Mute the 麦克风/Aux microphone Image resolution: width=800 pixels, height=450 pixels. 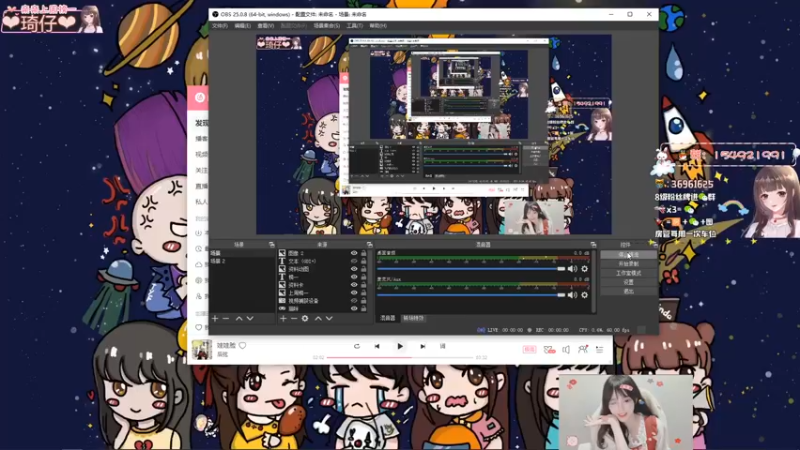pos(572,295)
